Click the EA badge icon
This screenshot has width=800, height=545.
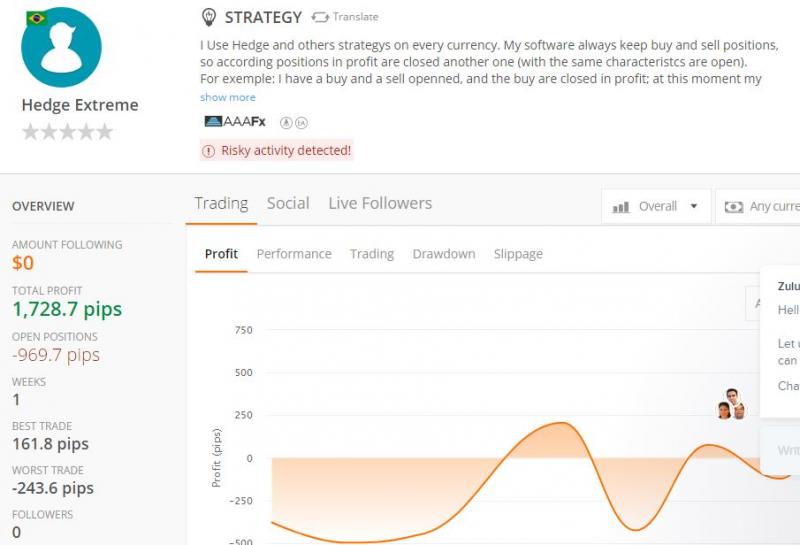(301, 122)
